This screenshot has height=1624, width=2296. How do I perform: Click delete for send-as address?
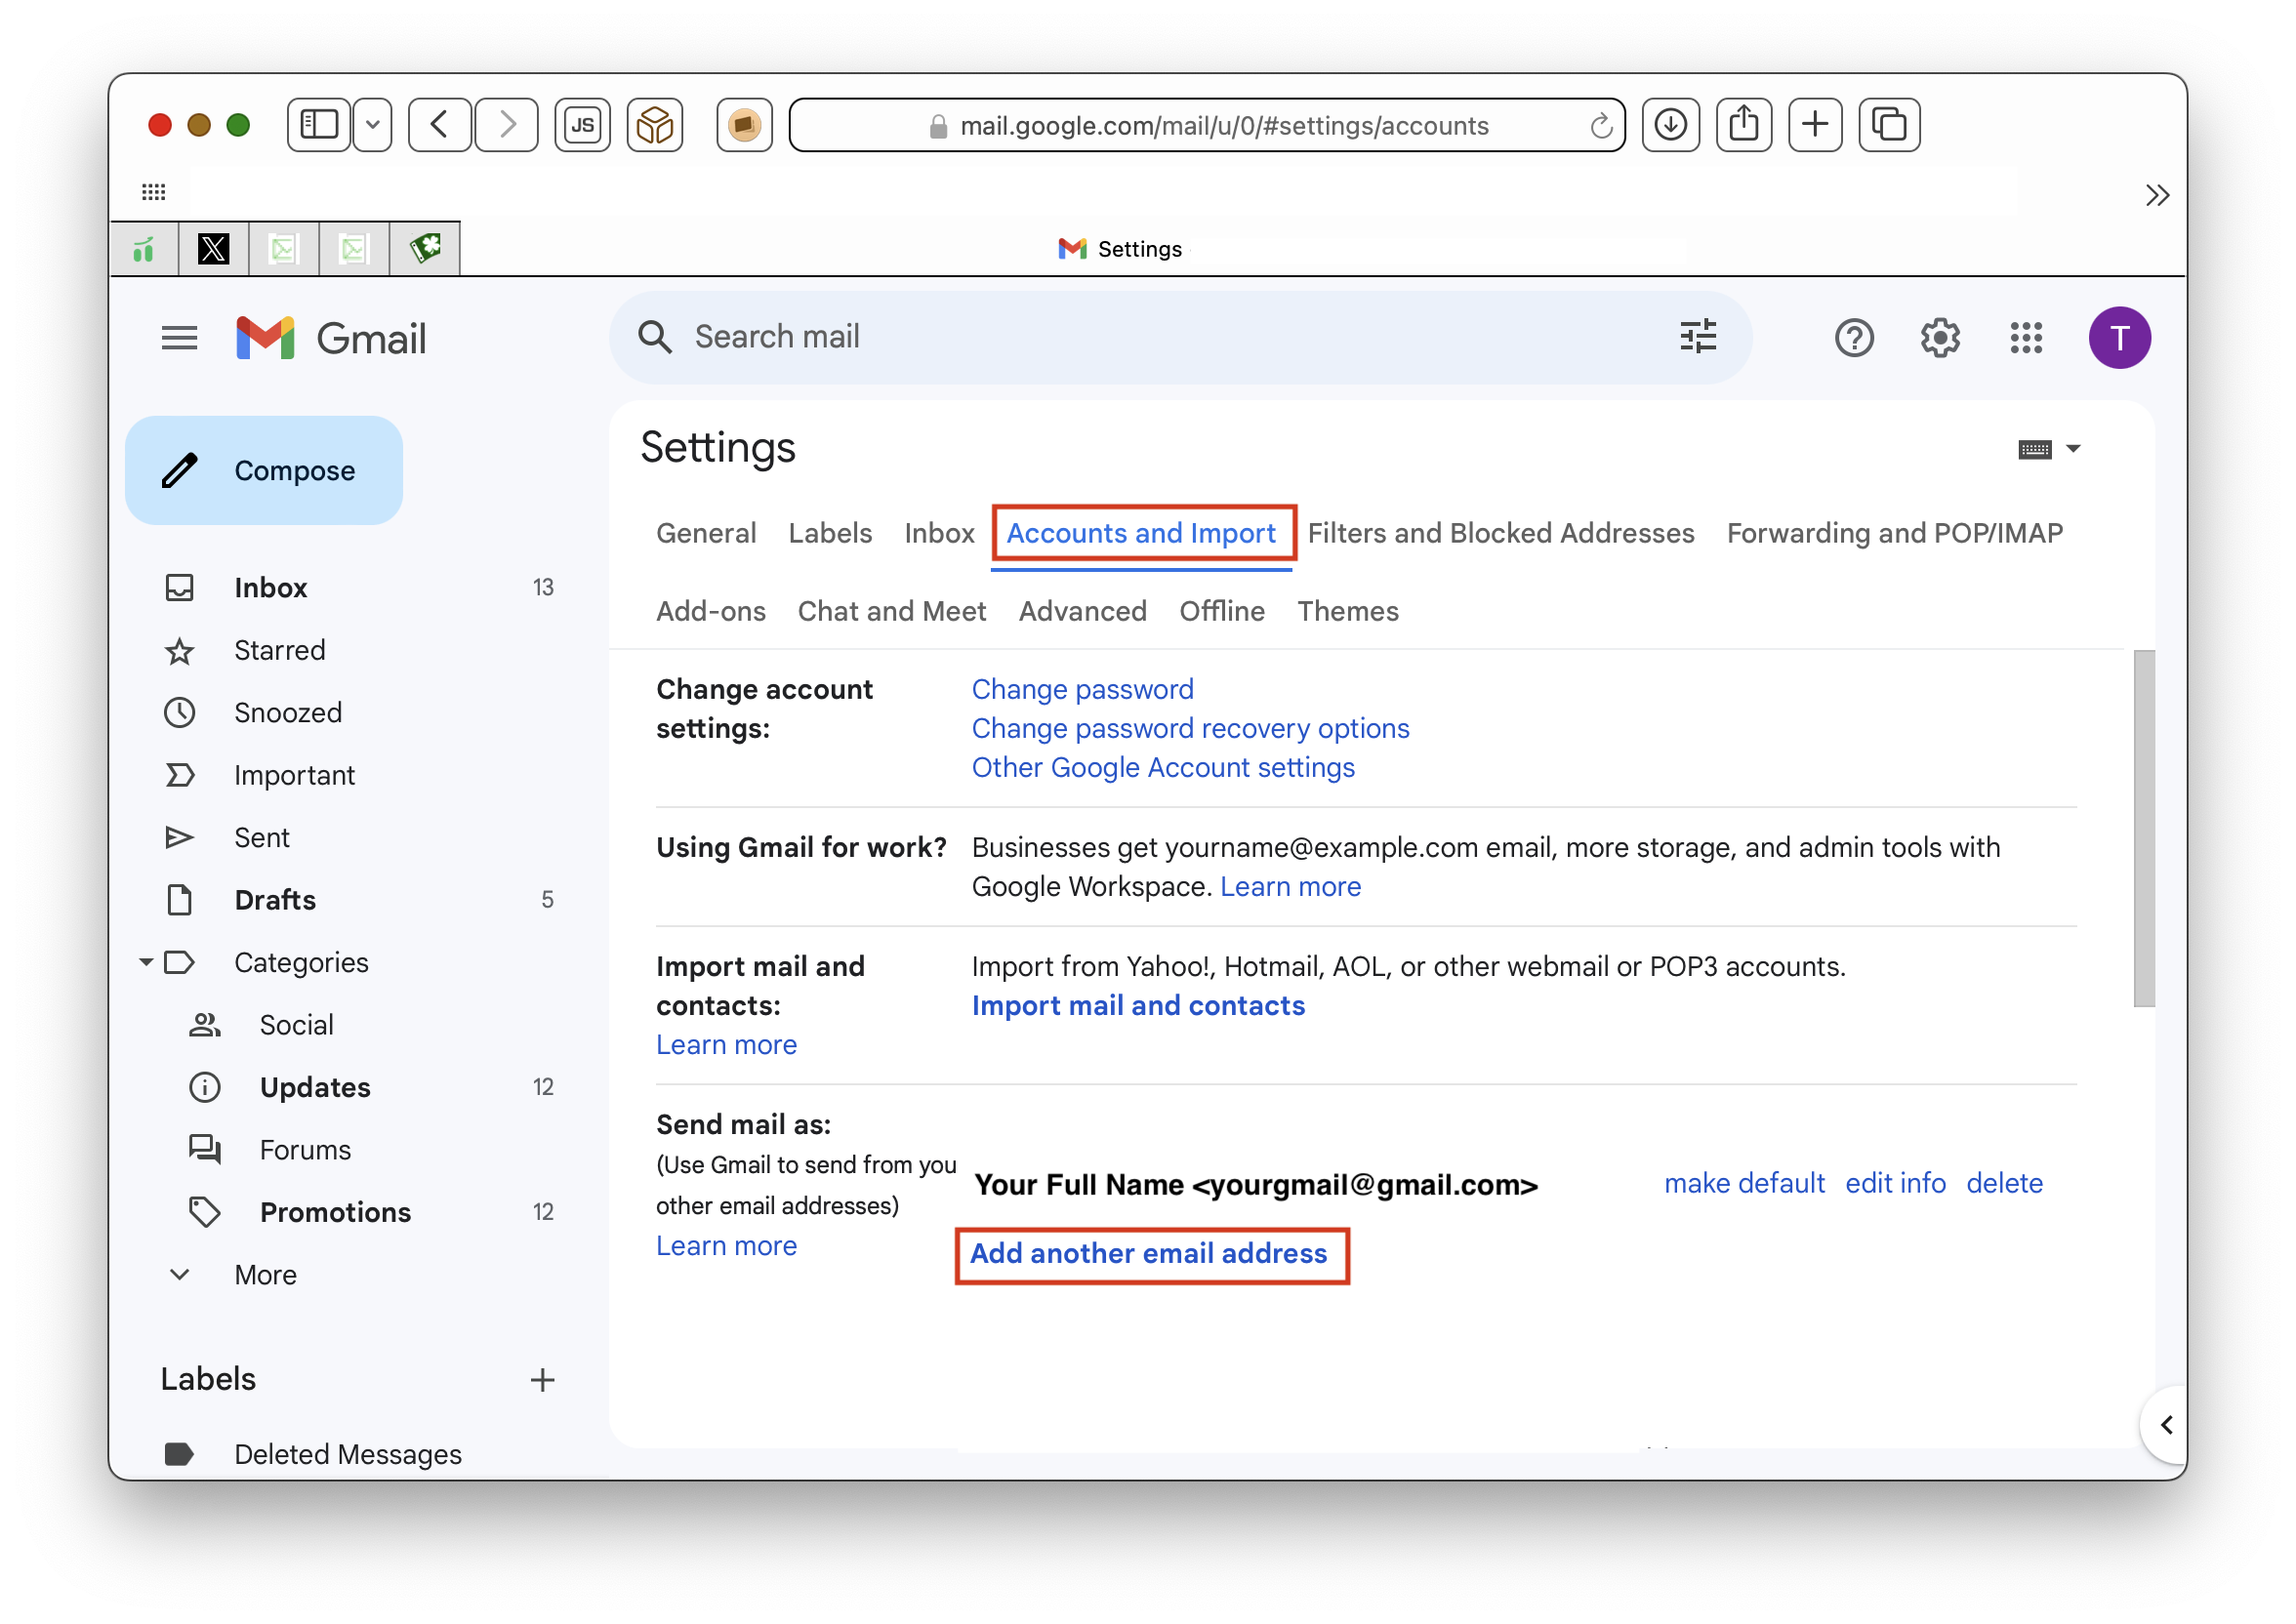coord(2004,1183)
